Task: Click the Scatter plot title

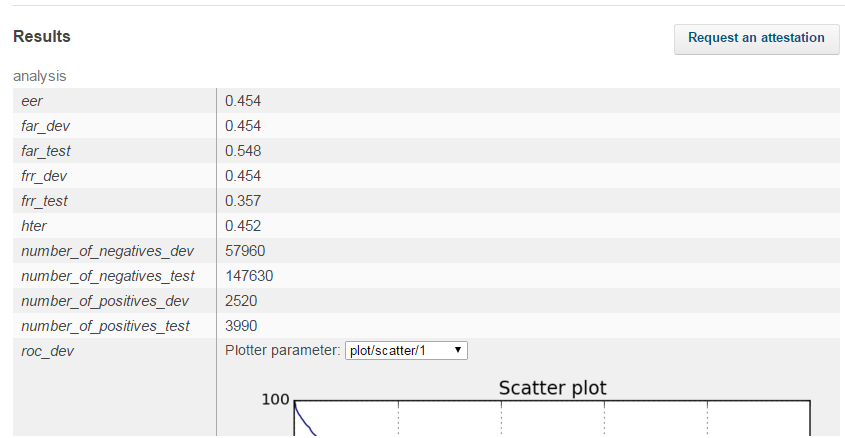Action: (x=552, y=388)
